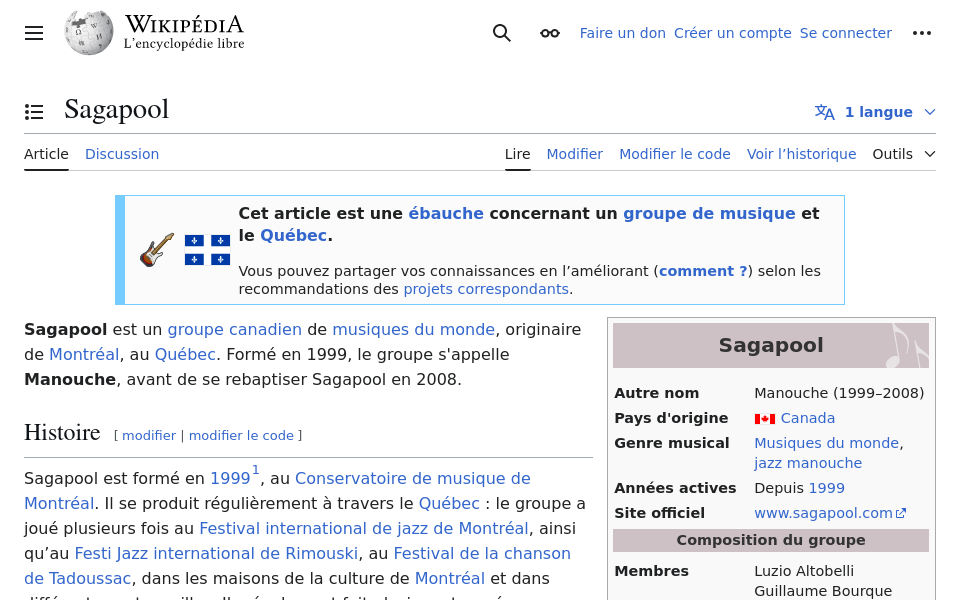Collapse the table of contents sidebar

point(34,111)
